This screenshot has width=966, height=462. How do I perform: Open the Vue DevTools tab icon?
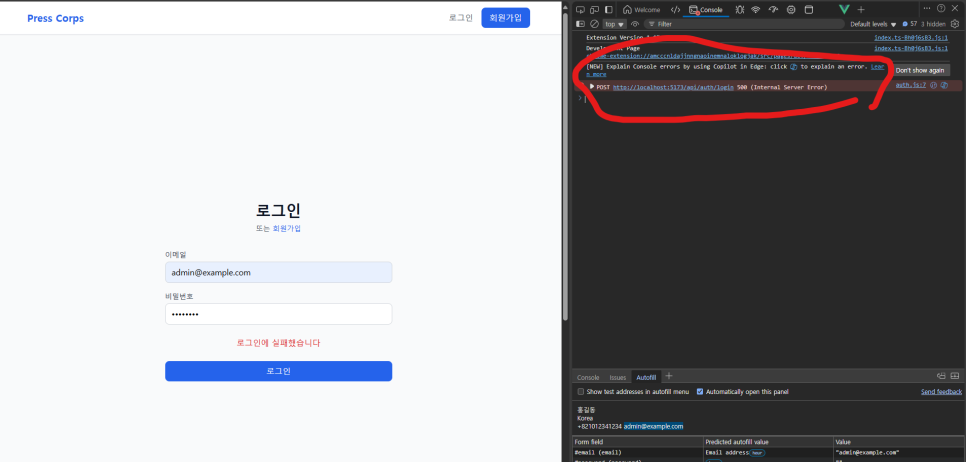click(844, 9)
